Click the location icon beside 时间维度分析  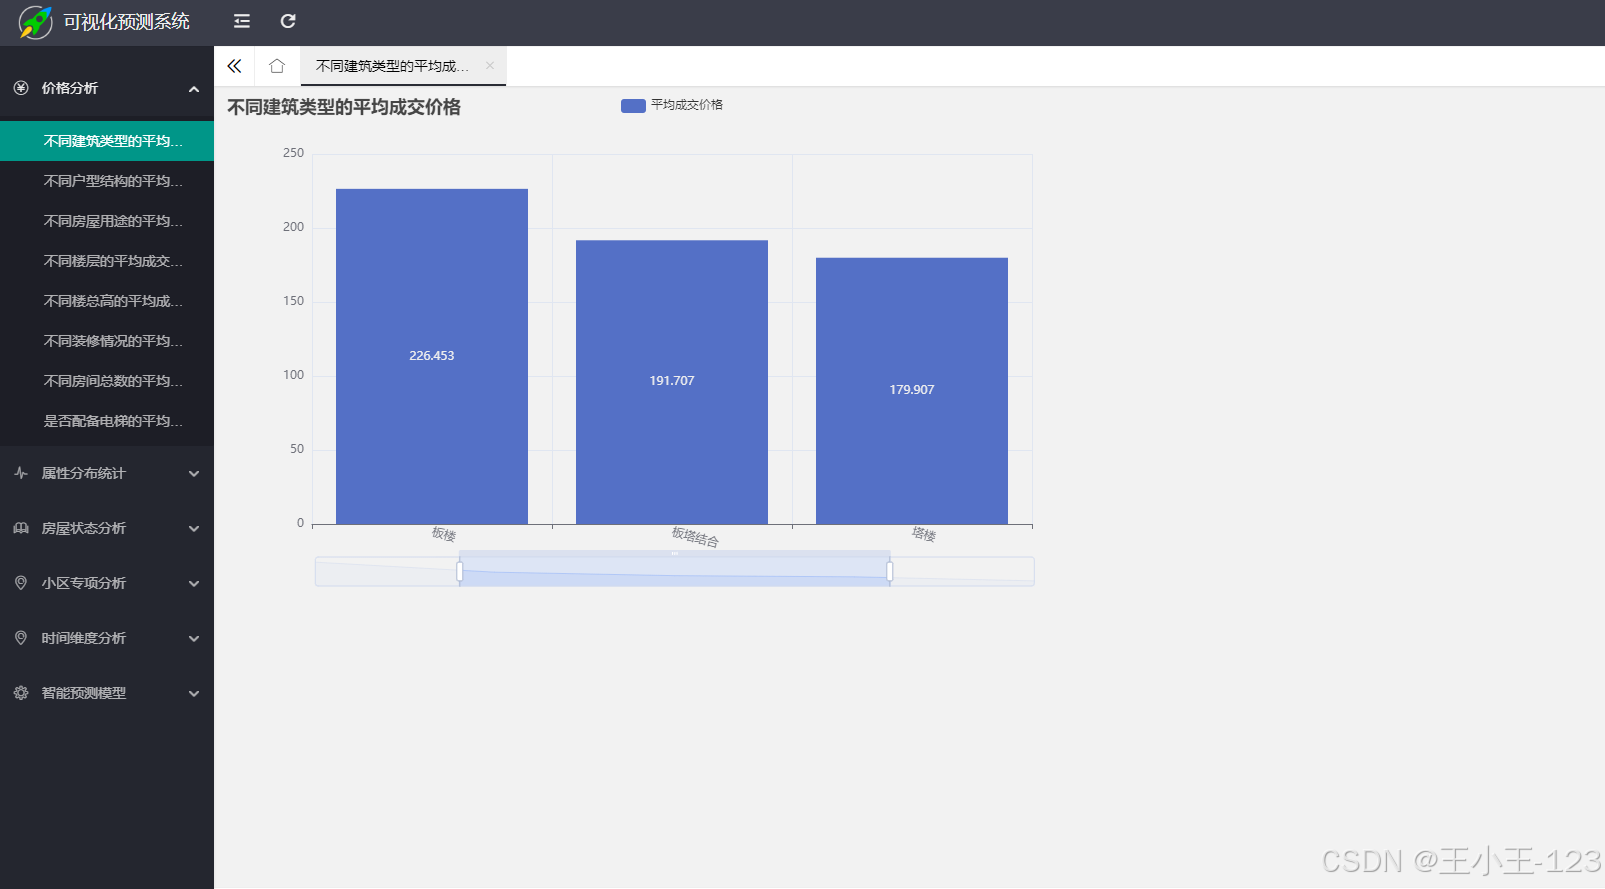[x=21, y=638]
